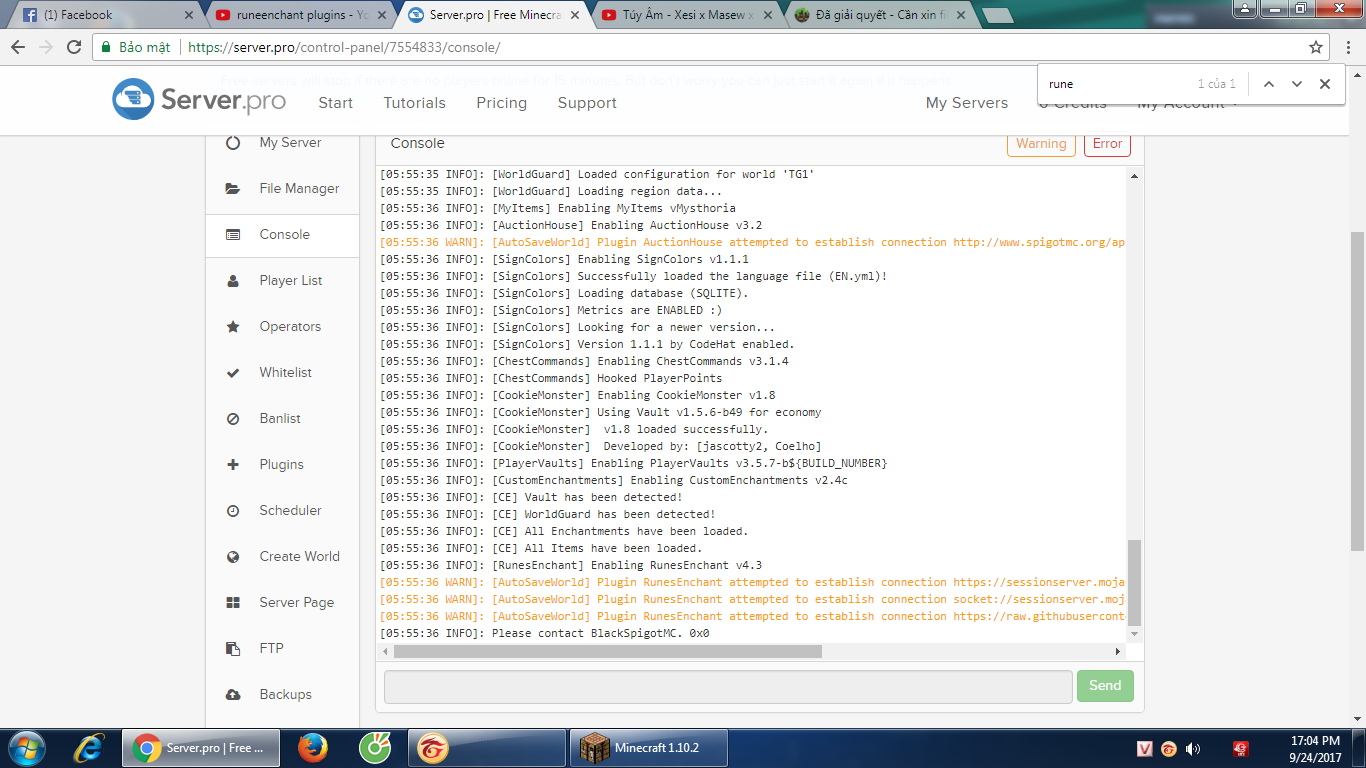This screenshot has width=1366, height=768.
Task: Click the console vertical scrollbar down arrow
Action: click(x=1134, y=634)
